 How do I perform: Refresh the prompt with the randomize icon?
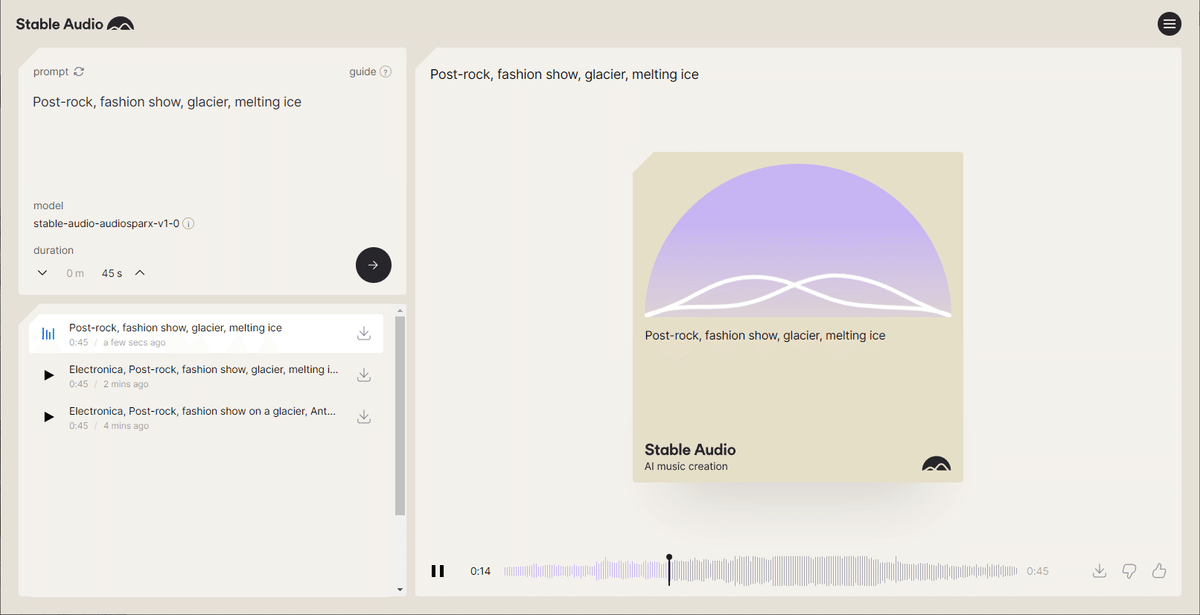coord(79,72)
